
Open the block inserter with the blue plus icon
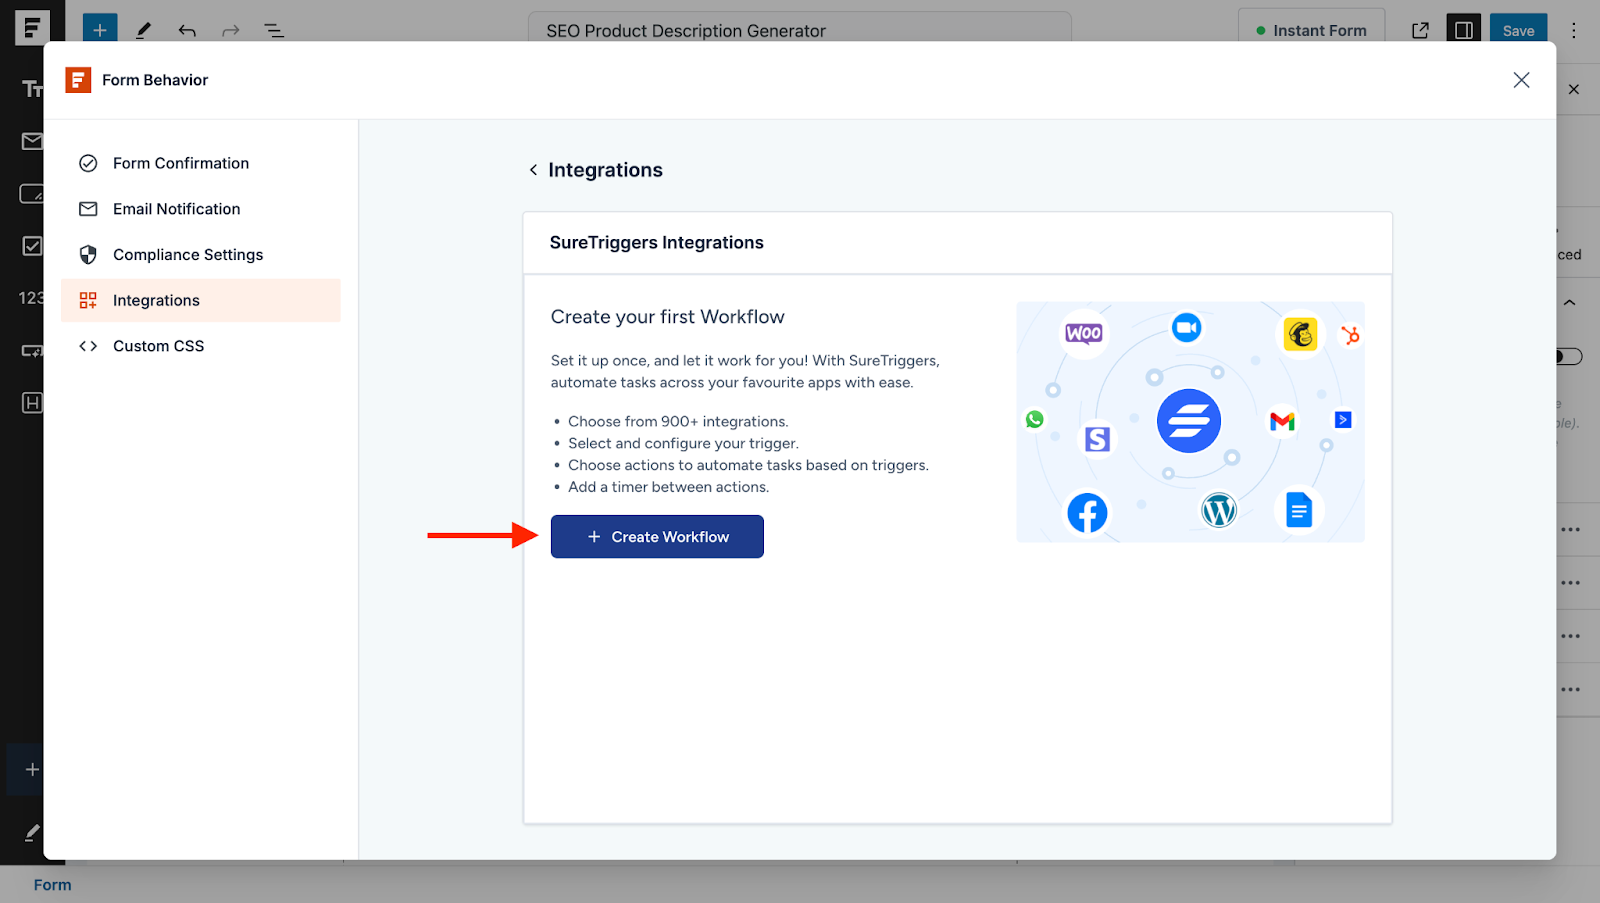[x=99, y=29]
